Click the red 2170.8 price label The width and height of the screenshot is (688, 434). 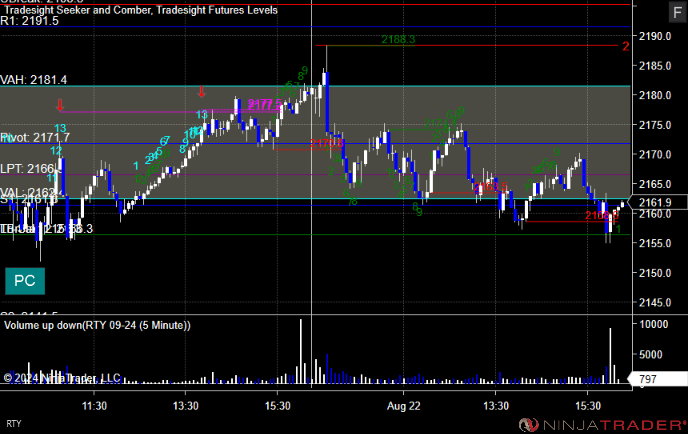326,143
